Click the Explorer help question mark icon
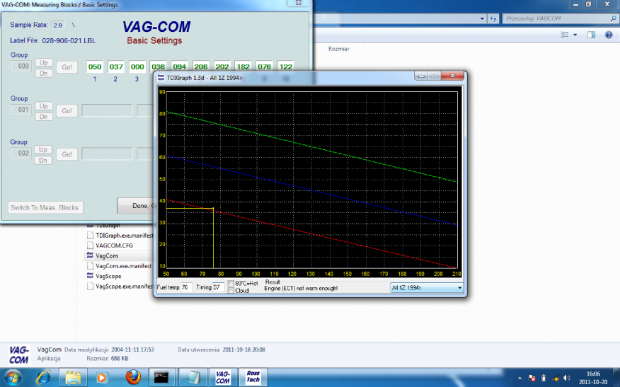 coord(609,35)
